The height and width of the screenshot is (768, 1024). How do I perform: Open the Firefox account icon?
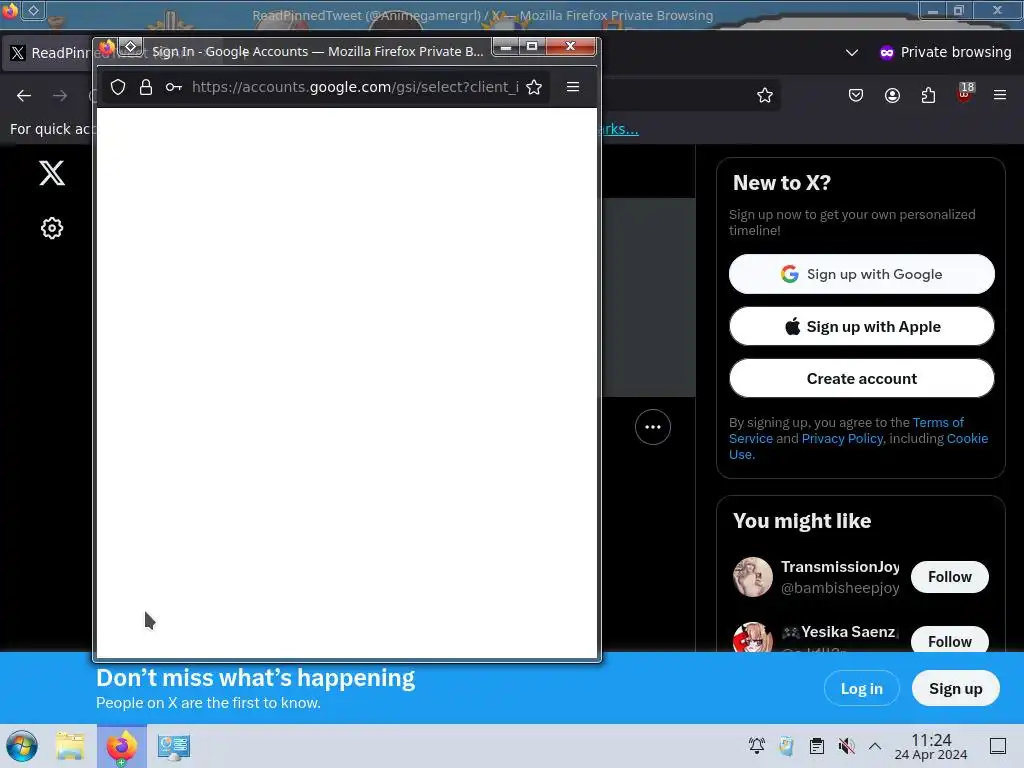[x=892, y=95]
